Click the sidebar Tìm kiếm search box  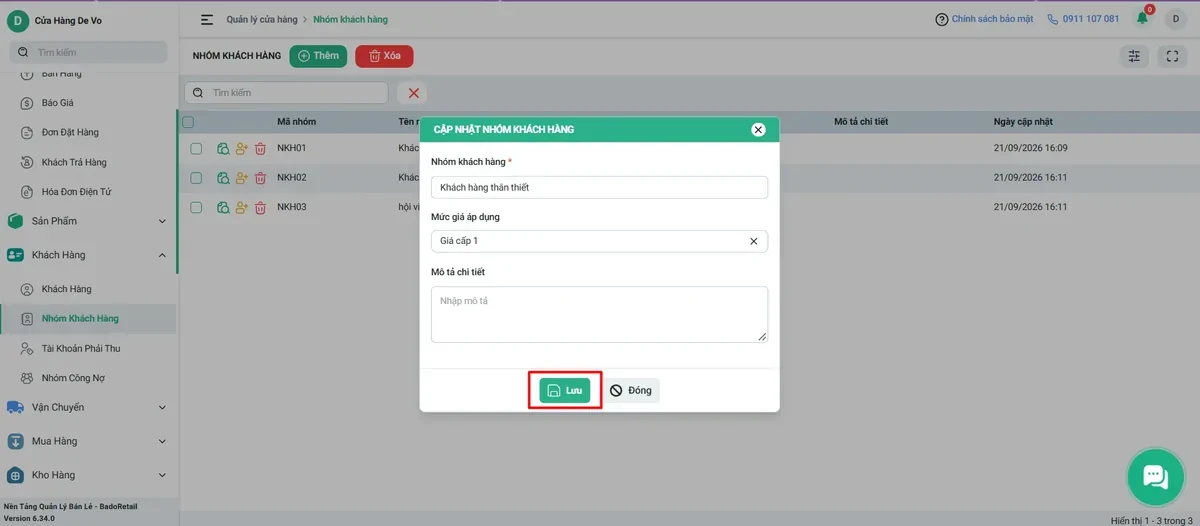pos(88,52)
